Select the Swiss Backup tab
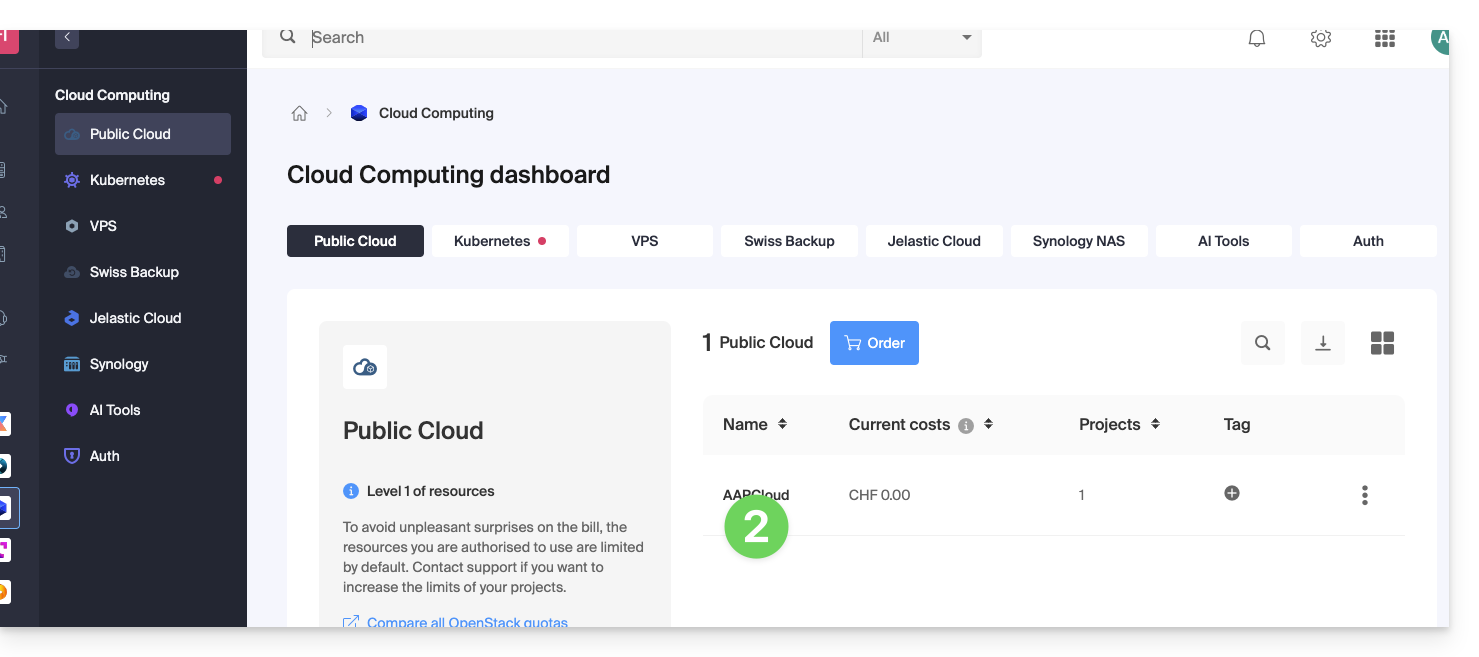The width and height of the screenshot is (1479, 657). tap(789, 241)
